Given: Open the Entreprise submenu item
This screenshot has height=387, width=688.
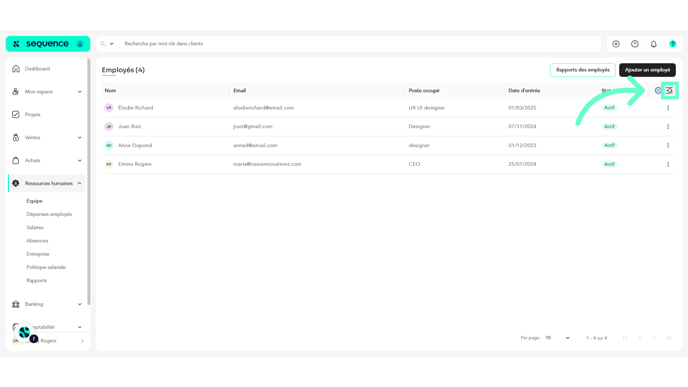Looking at the screenshot, I should tap(38, 254).
